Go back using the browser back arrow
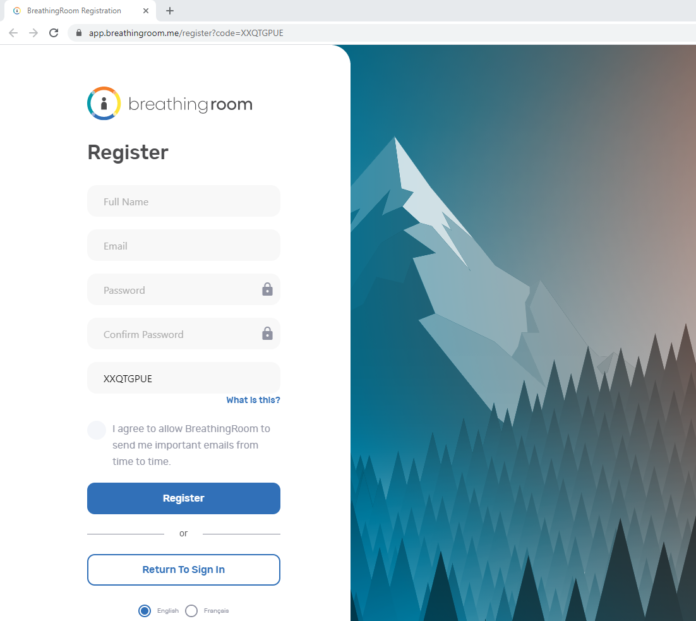 coord(13,33)
